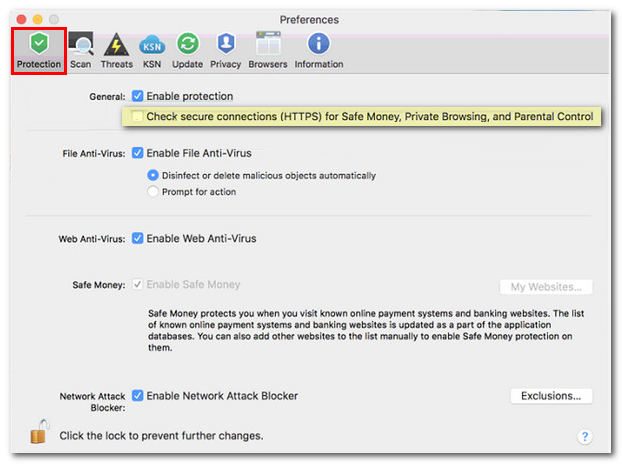Toggle Enable File Anti-Virus checkbox
The image size is (622, 464).
coord(138,153)
